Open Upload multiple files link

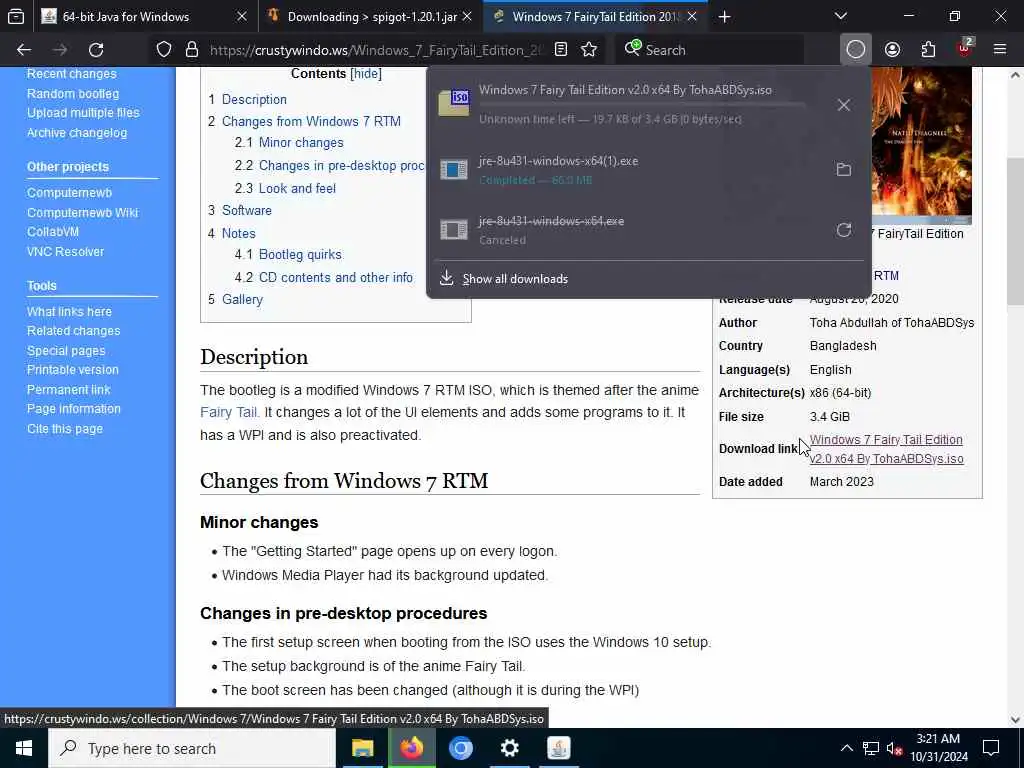point(83,112)
